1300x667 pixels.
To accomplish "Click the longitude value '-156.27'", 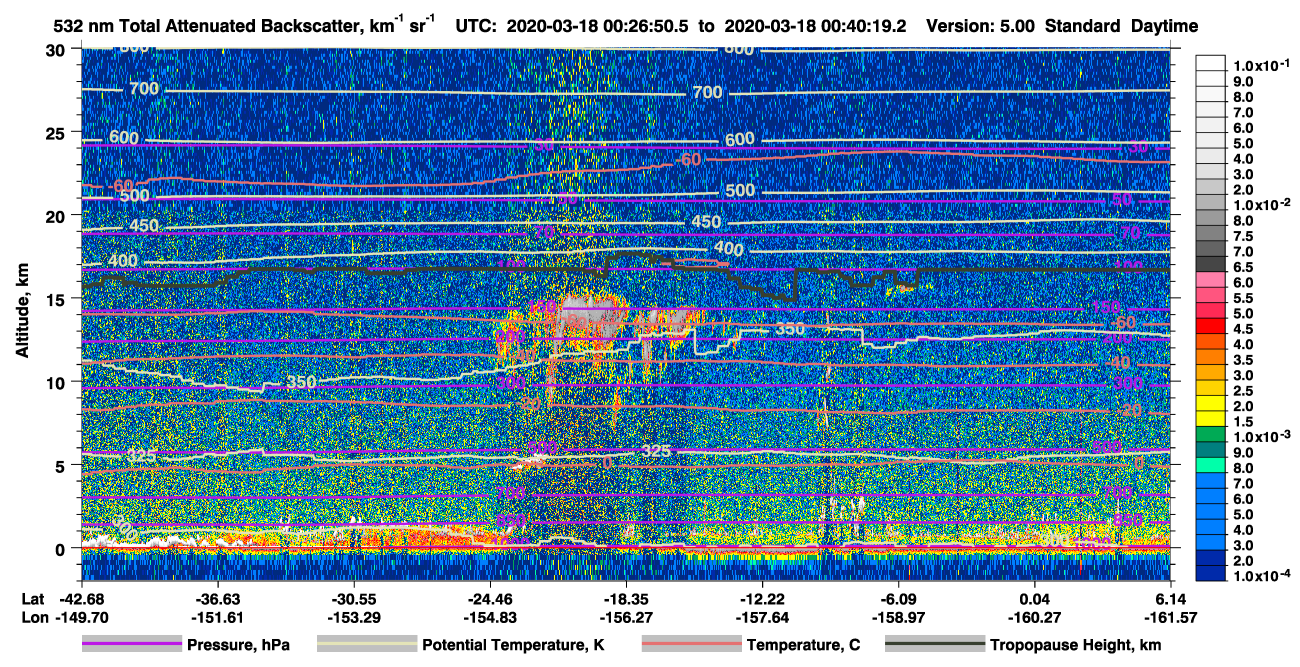I will pyautogui.click(x=625, y=617).
